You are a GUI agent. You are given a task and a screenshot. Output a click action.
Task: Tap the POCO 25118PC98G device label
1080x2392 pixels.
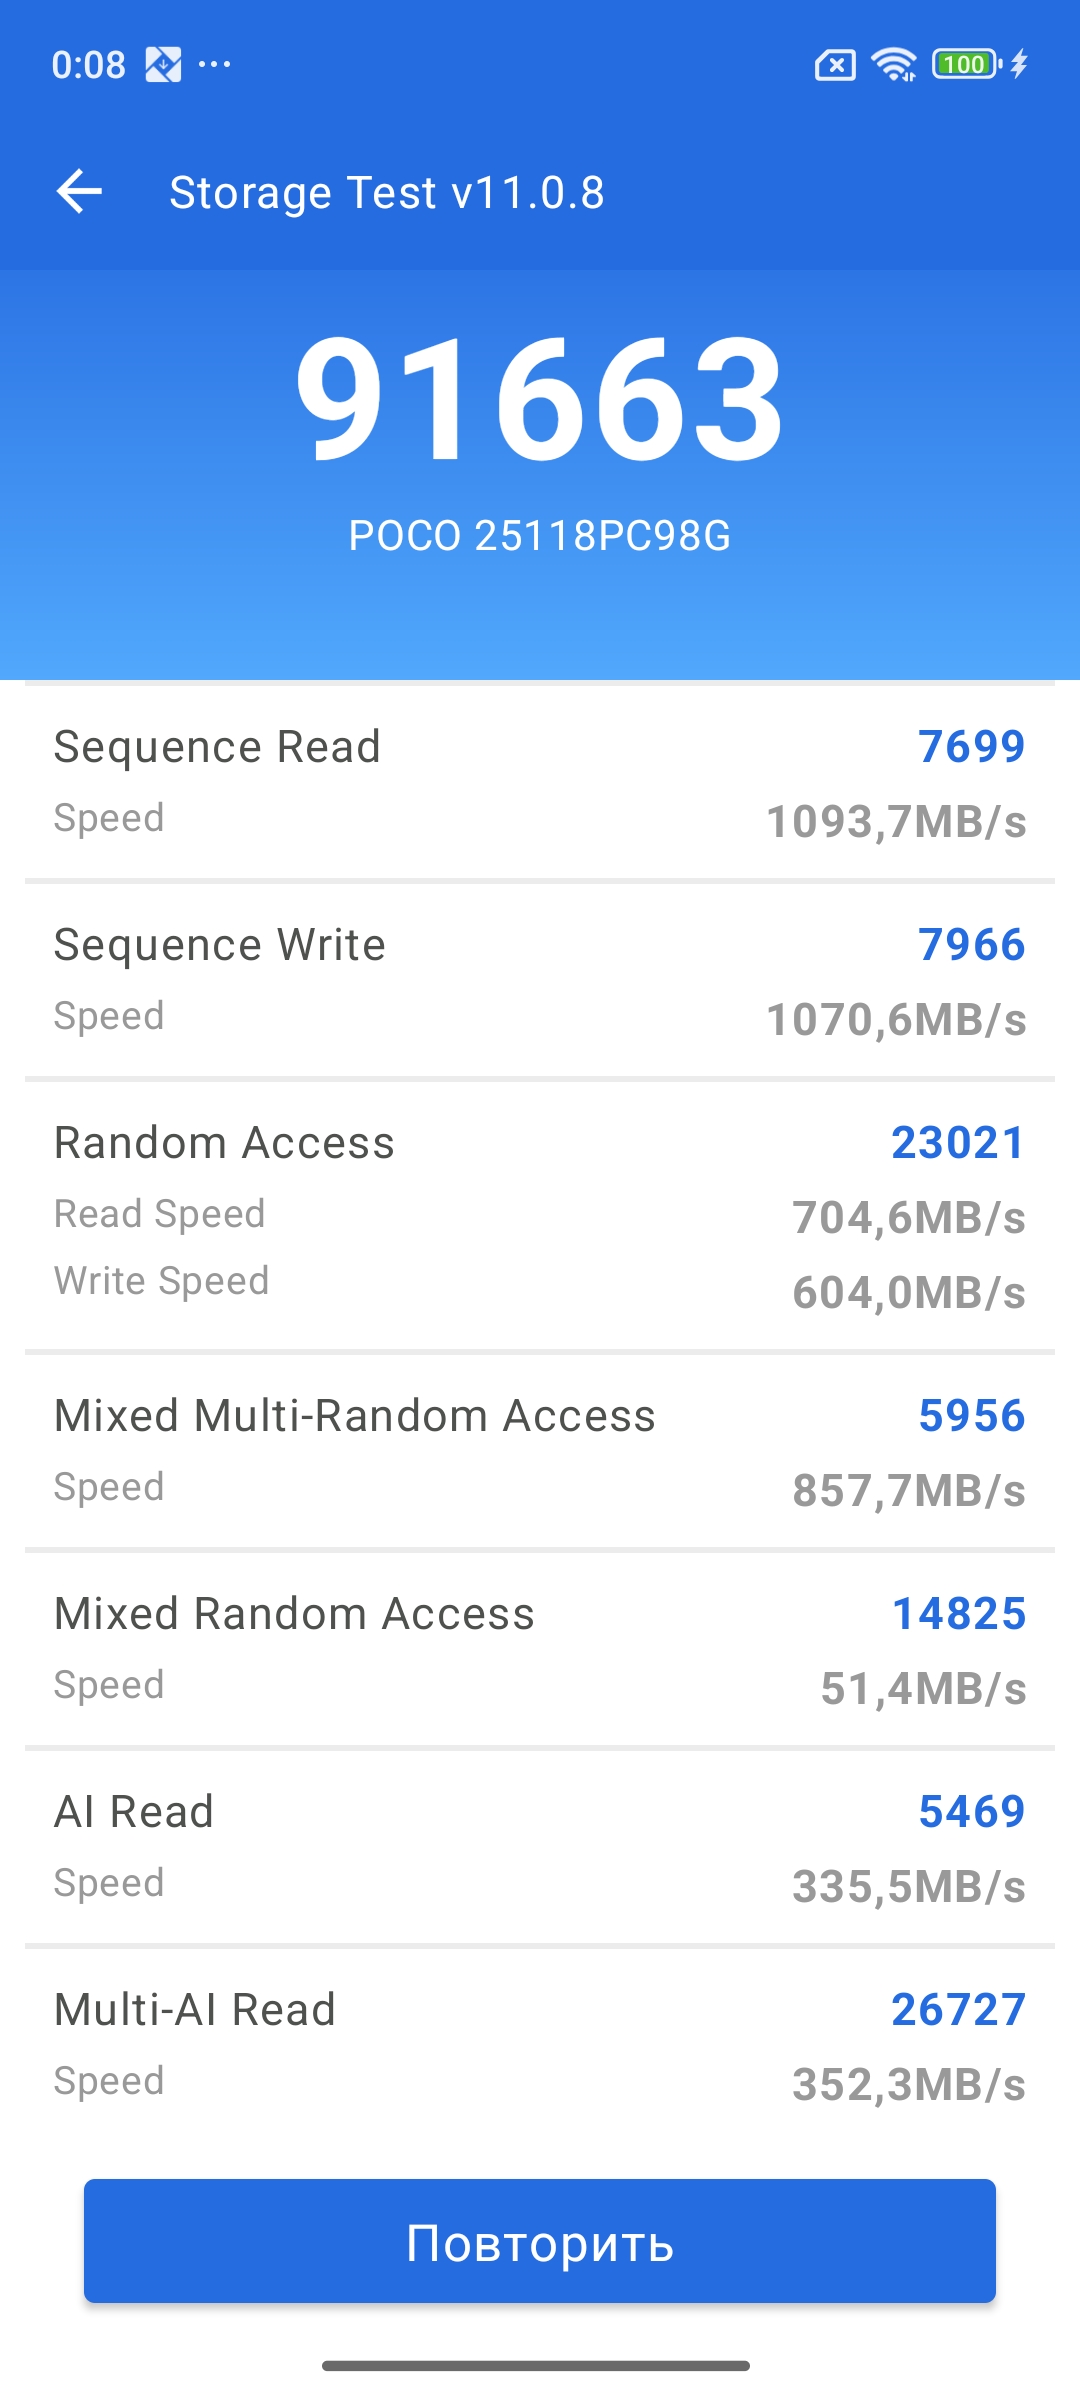pos(540,536)
